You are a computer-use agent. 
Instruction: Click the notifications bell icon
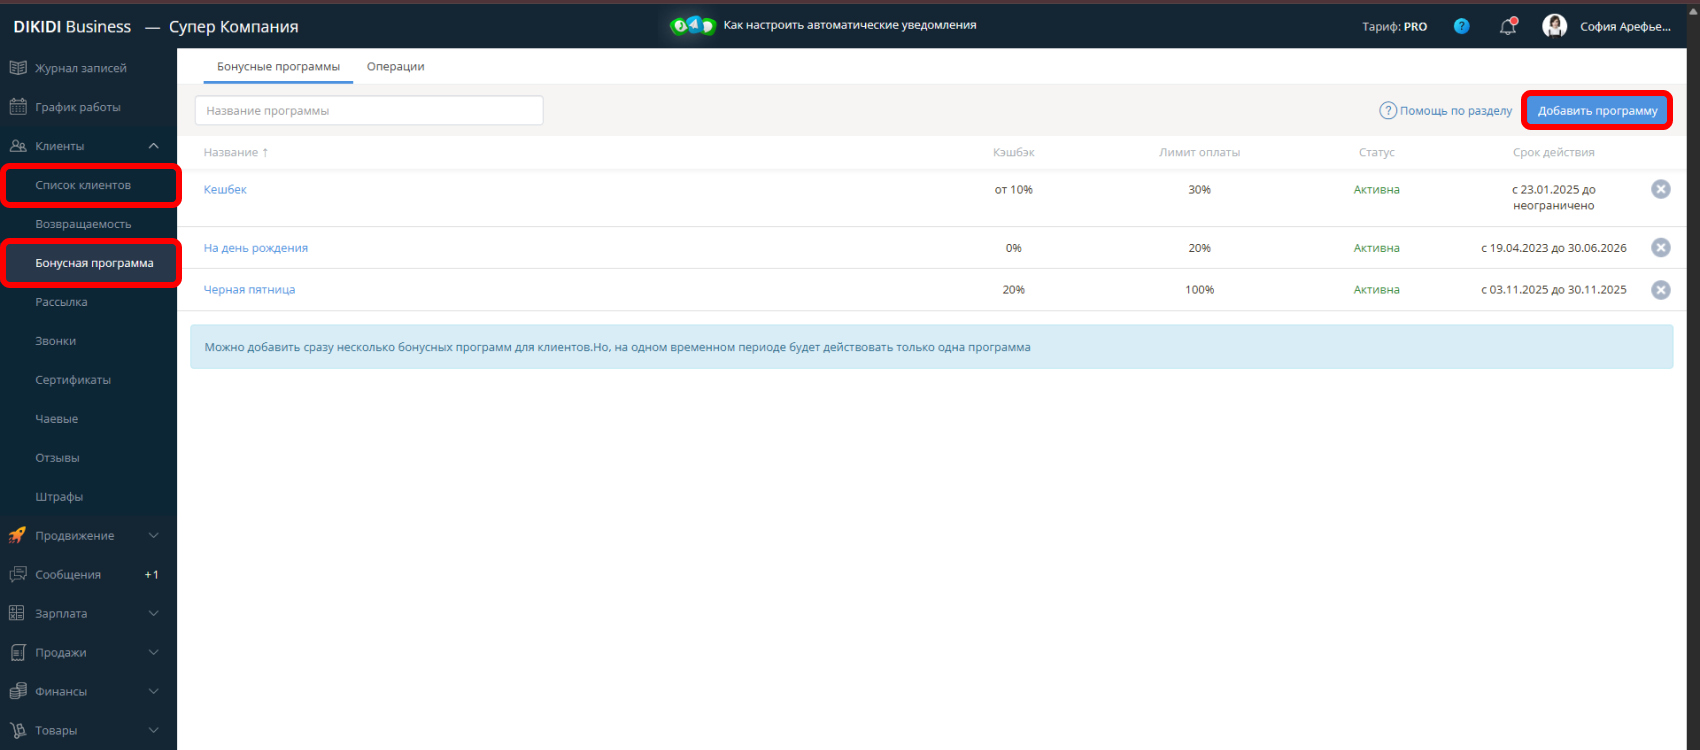(1508, 27)
